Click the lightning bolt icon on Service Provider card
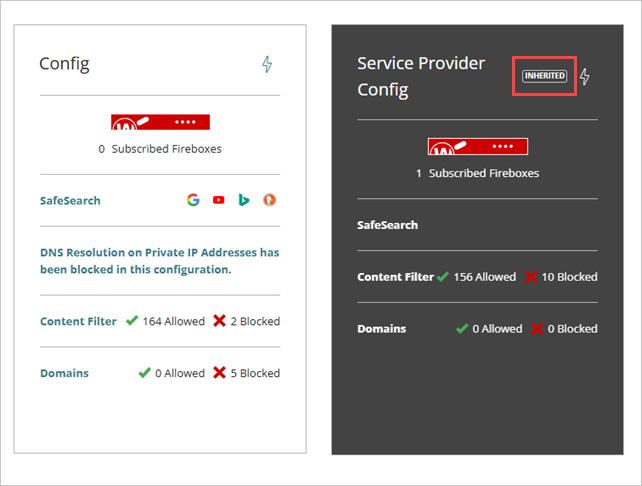Screen dimensions: 642x486 [585, 77]
